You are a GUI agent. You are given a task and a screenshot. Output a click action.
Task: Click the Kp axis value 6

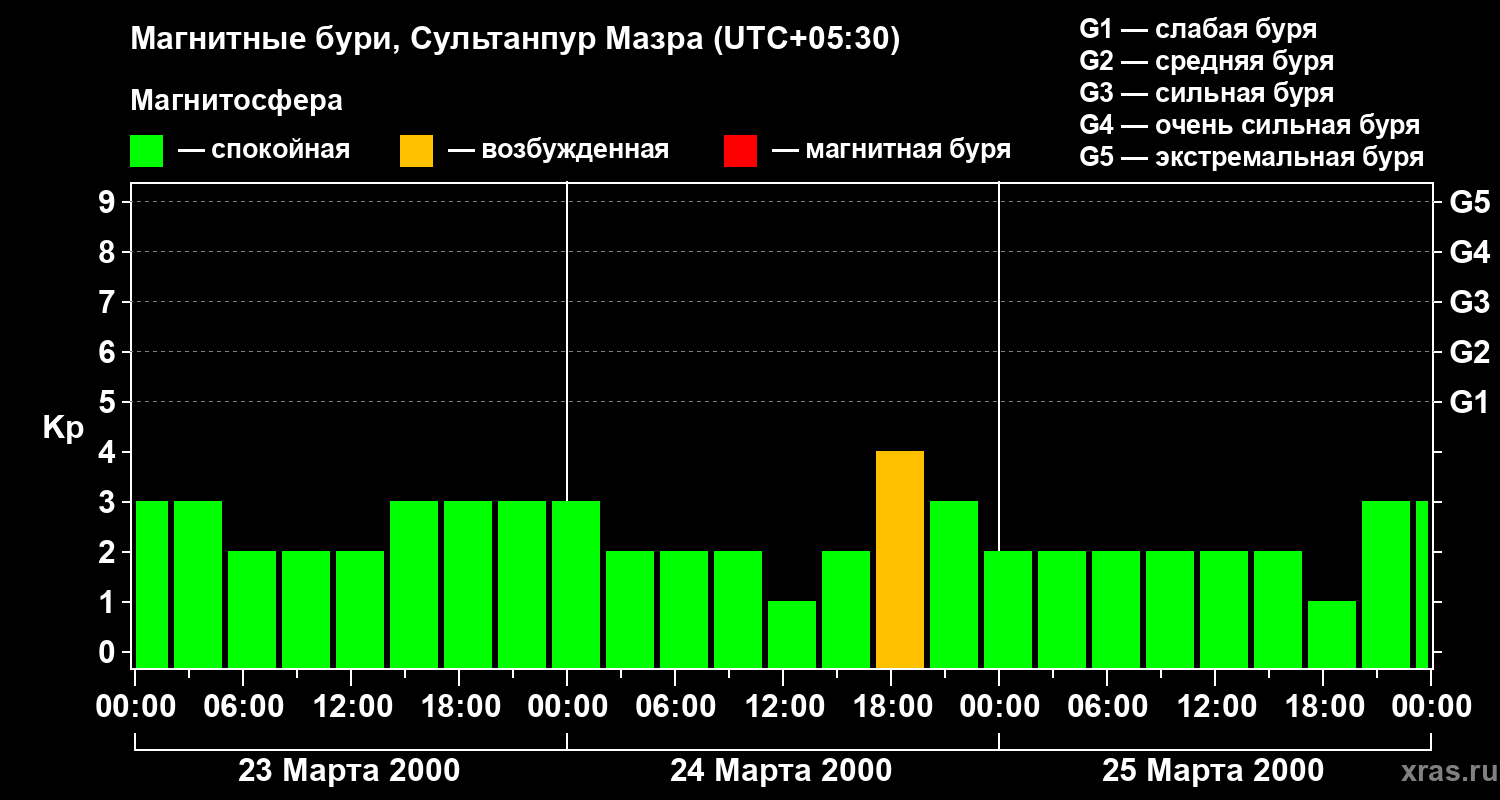click(109, 352)
